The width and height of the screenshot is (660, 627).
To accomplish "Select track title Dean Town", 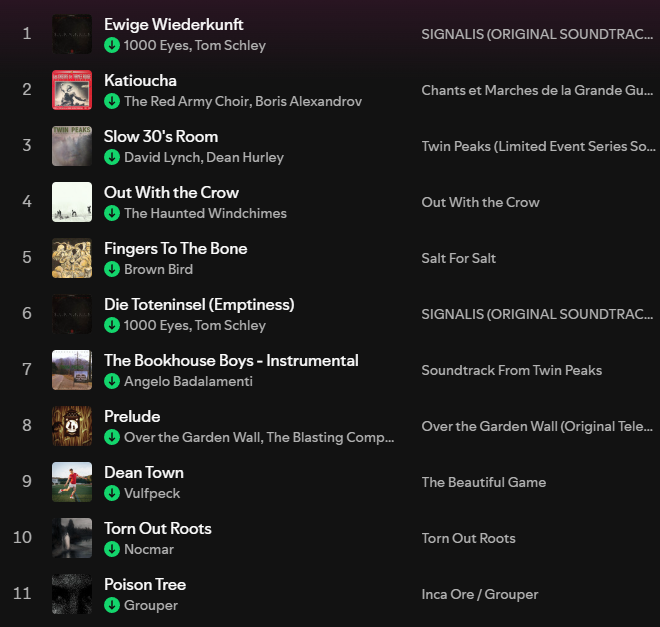I will [144, 472].
